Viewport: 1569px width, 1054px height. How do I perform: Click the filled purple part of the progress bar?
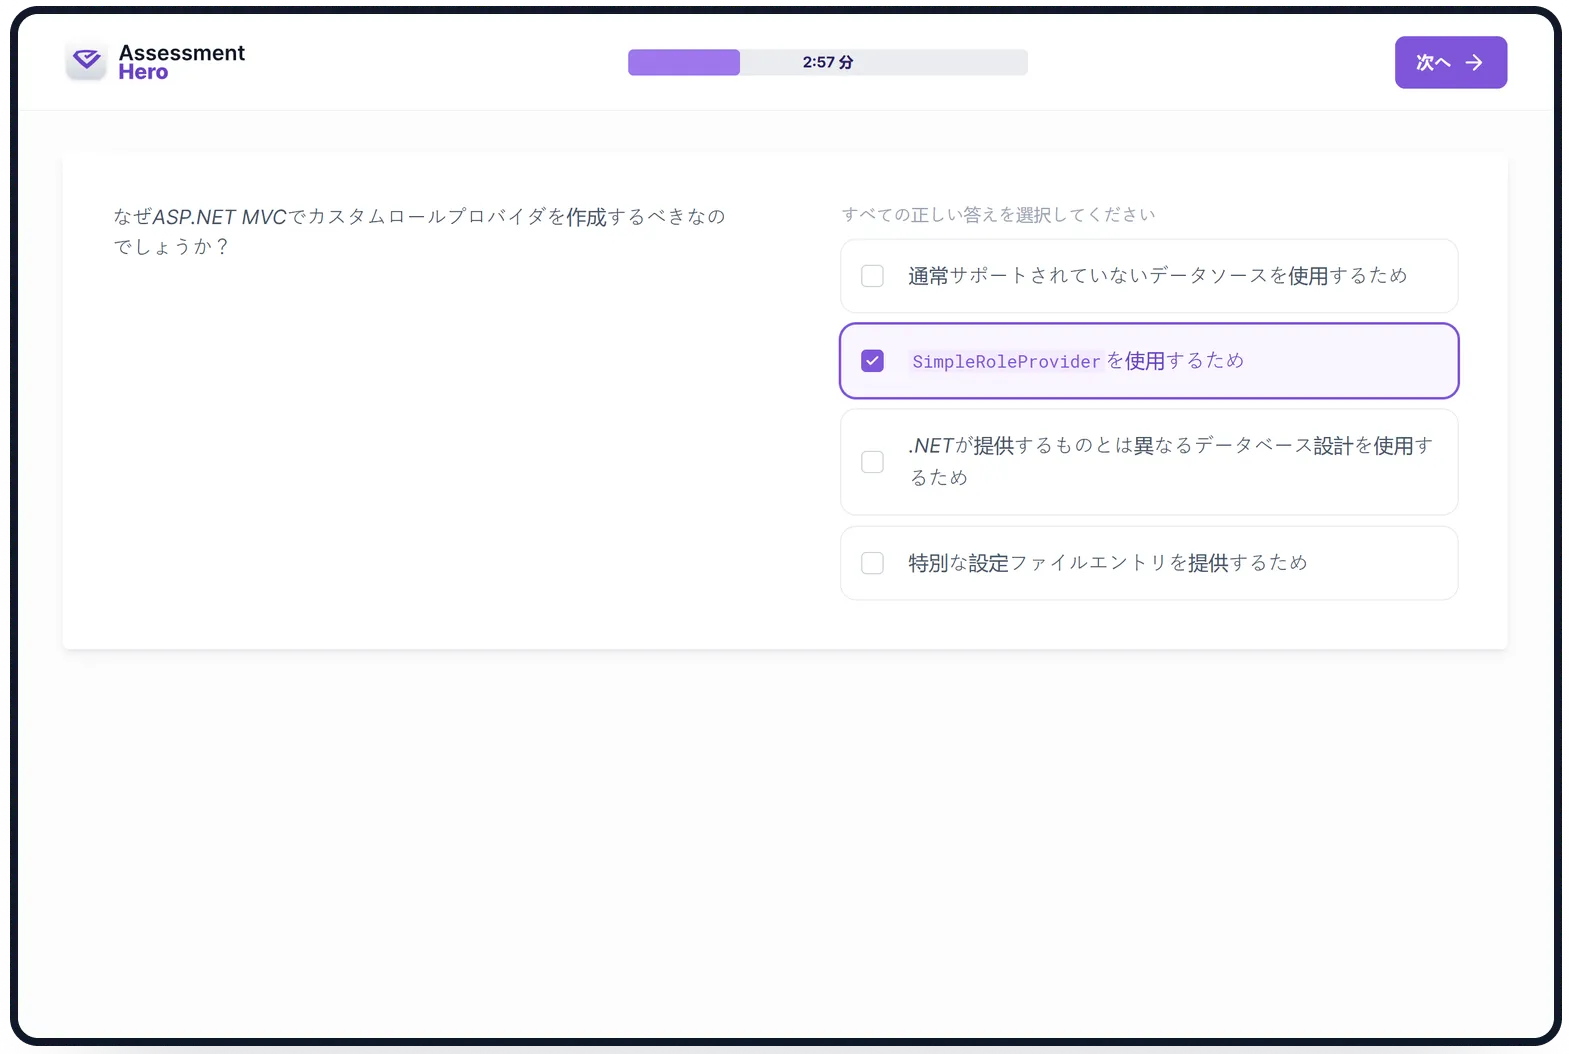click(x=683, y=62)
